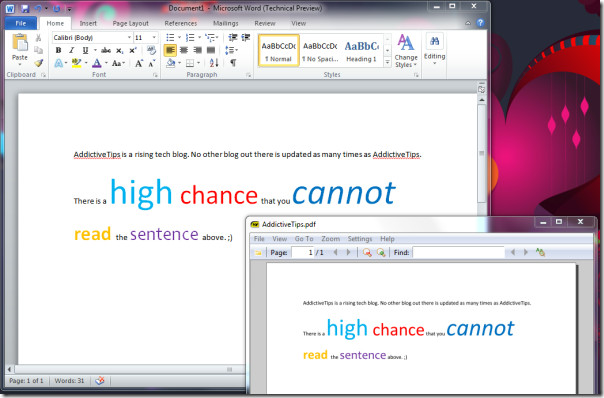Go to previous page in PDF viewer
This screenshot has height=398, width=604.
pyautogui.click(x=335, y=252)
